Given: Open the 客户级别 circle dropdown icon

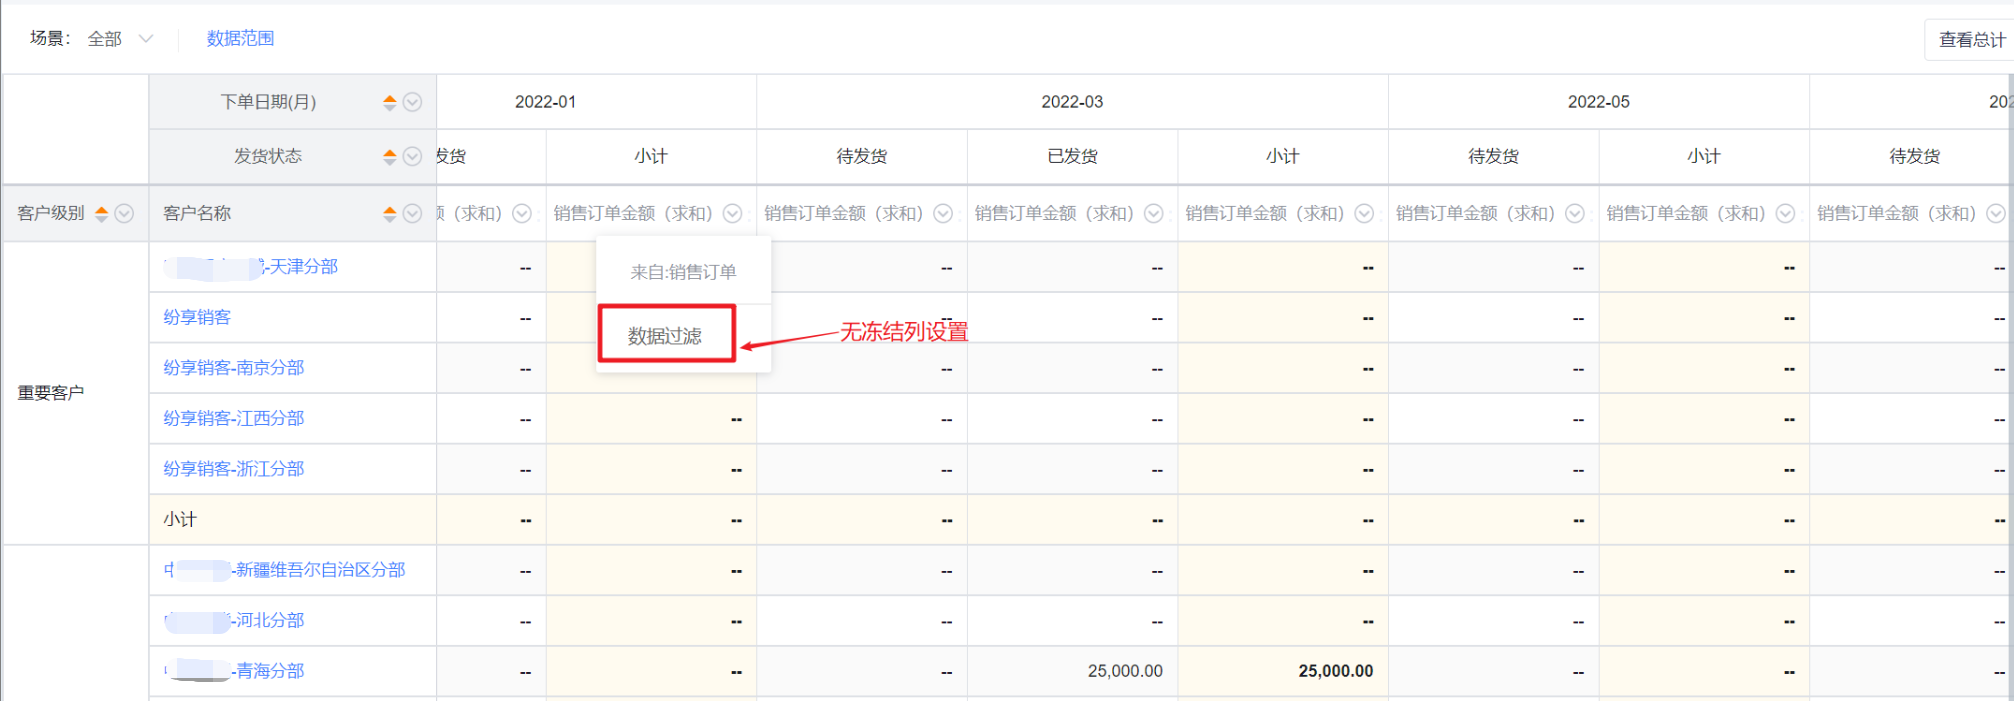Looking at the screenshot, I should coord(124,213).
